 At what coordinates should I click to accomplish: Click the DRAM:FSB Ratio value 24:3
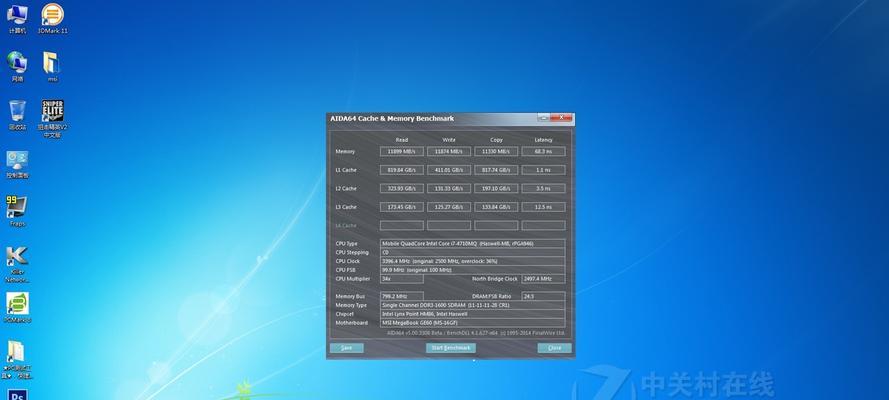click(x=543, y=296)
